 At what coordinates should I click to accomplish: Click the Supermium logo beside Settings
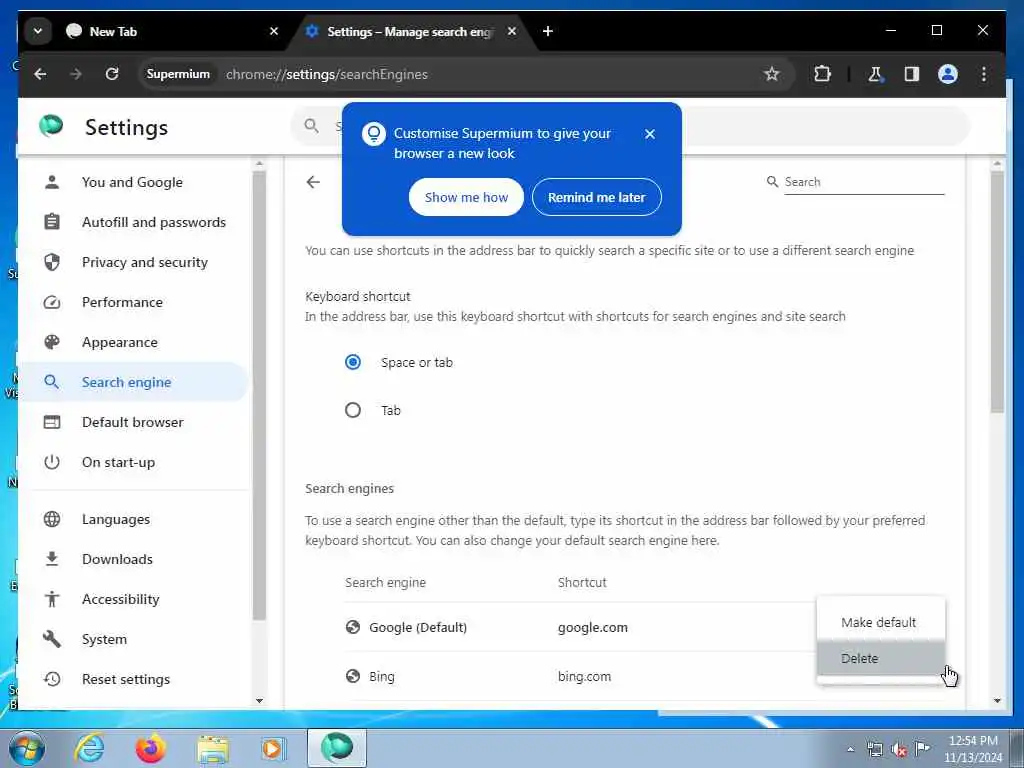point(51,125)
